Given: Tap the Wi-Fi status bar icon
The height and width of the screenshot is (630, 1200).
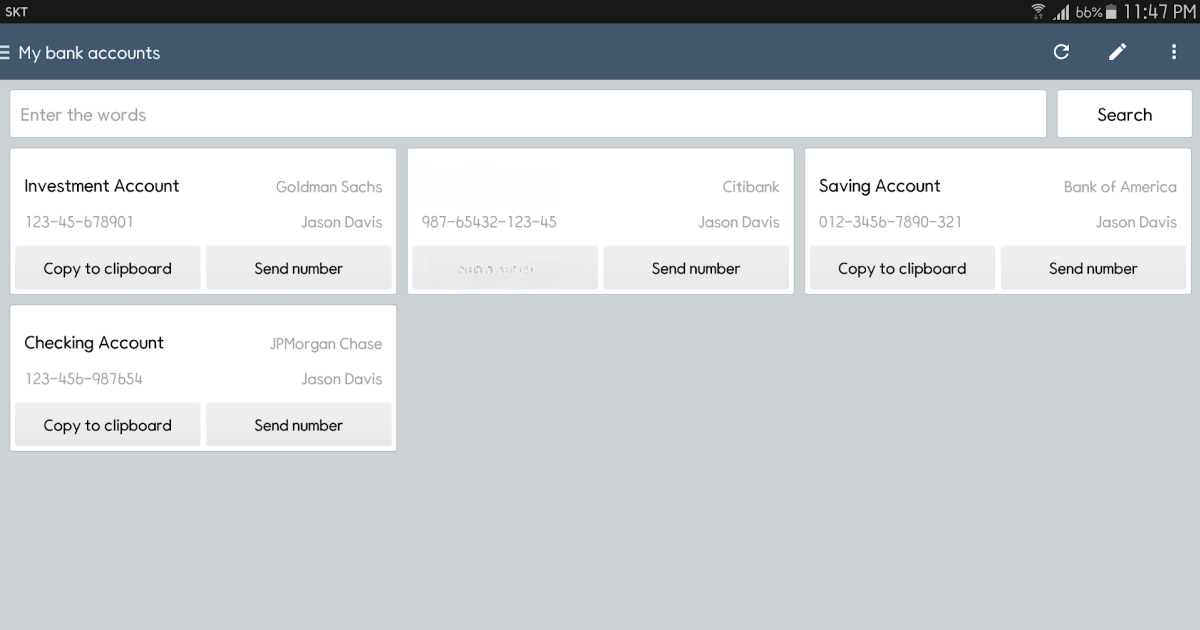Looking at the screenshot, I should tap(1038, 12).
